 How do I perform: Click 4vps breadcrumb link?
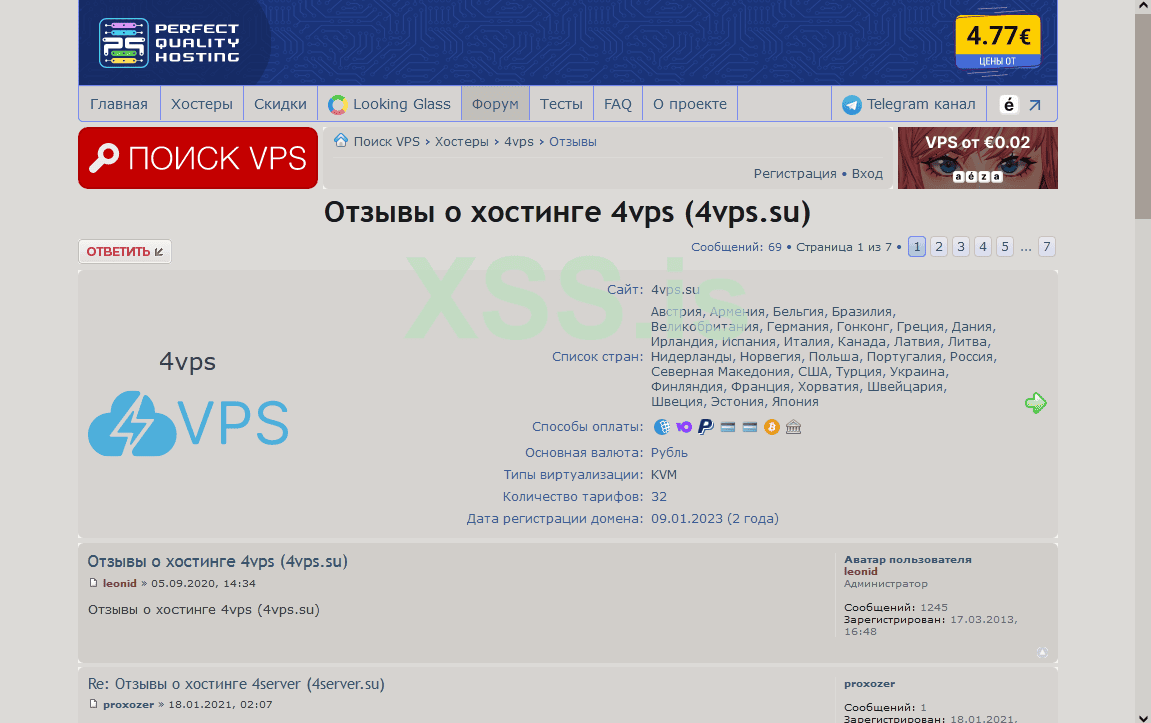pyautogui.click(x=519, y=142)
